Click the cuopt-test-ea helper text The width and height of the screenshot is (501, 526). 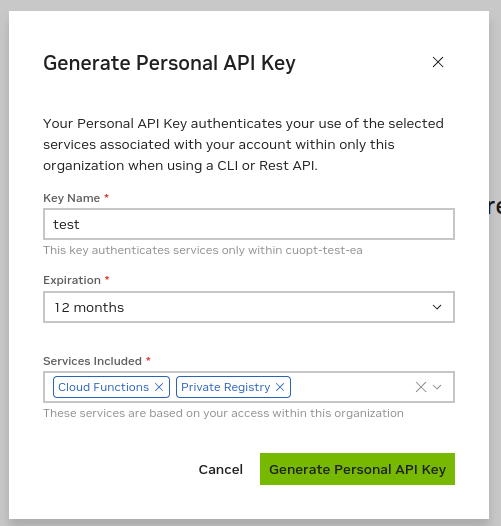[x=203, y=250]
